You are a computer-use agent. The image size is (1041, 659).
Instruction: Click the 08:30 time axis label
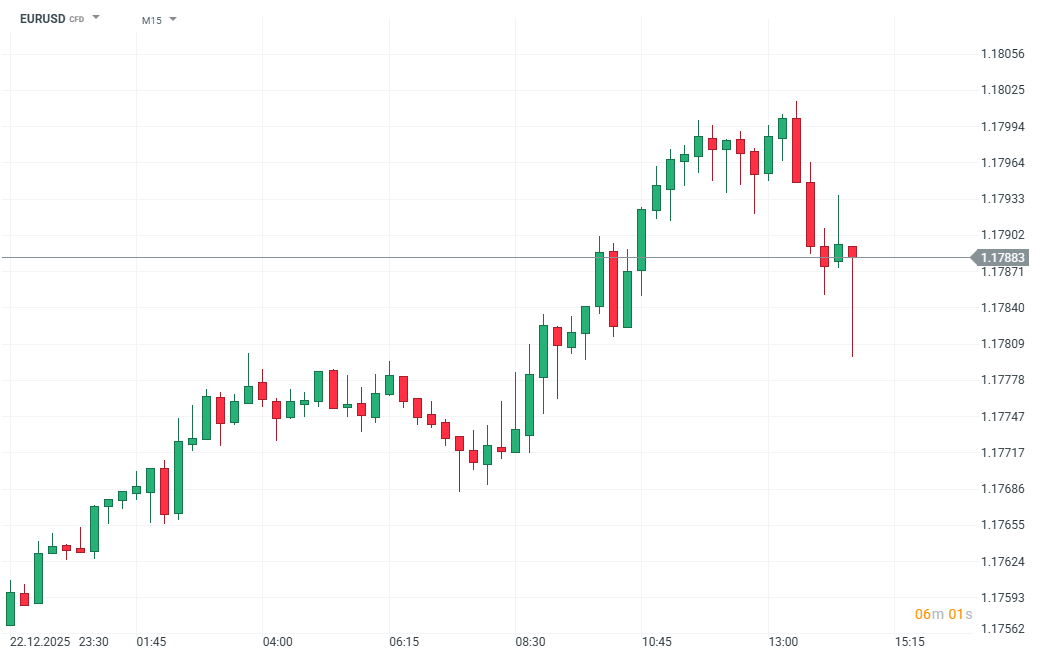point(530,641)
